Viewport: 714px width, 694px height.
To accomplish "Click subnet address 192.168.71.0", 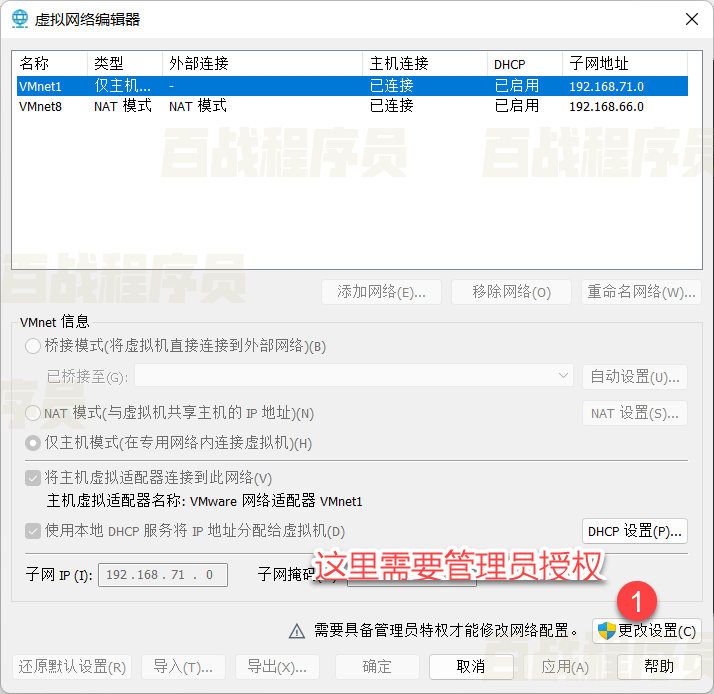I will pos(606,87).
